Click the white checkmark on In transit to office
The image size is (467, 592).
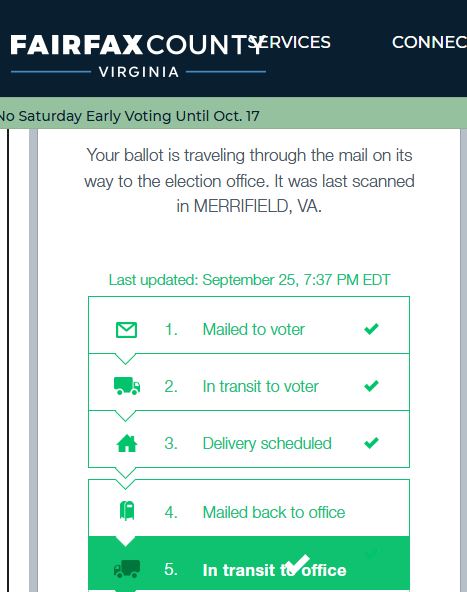[x=297, y=564]
